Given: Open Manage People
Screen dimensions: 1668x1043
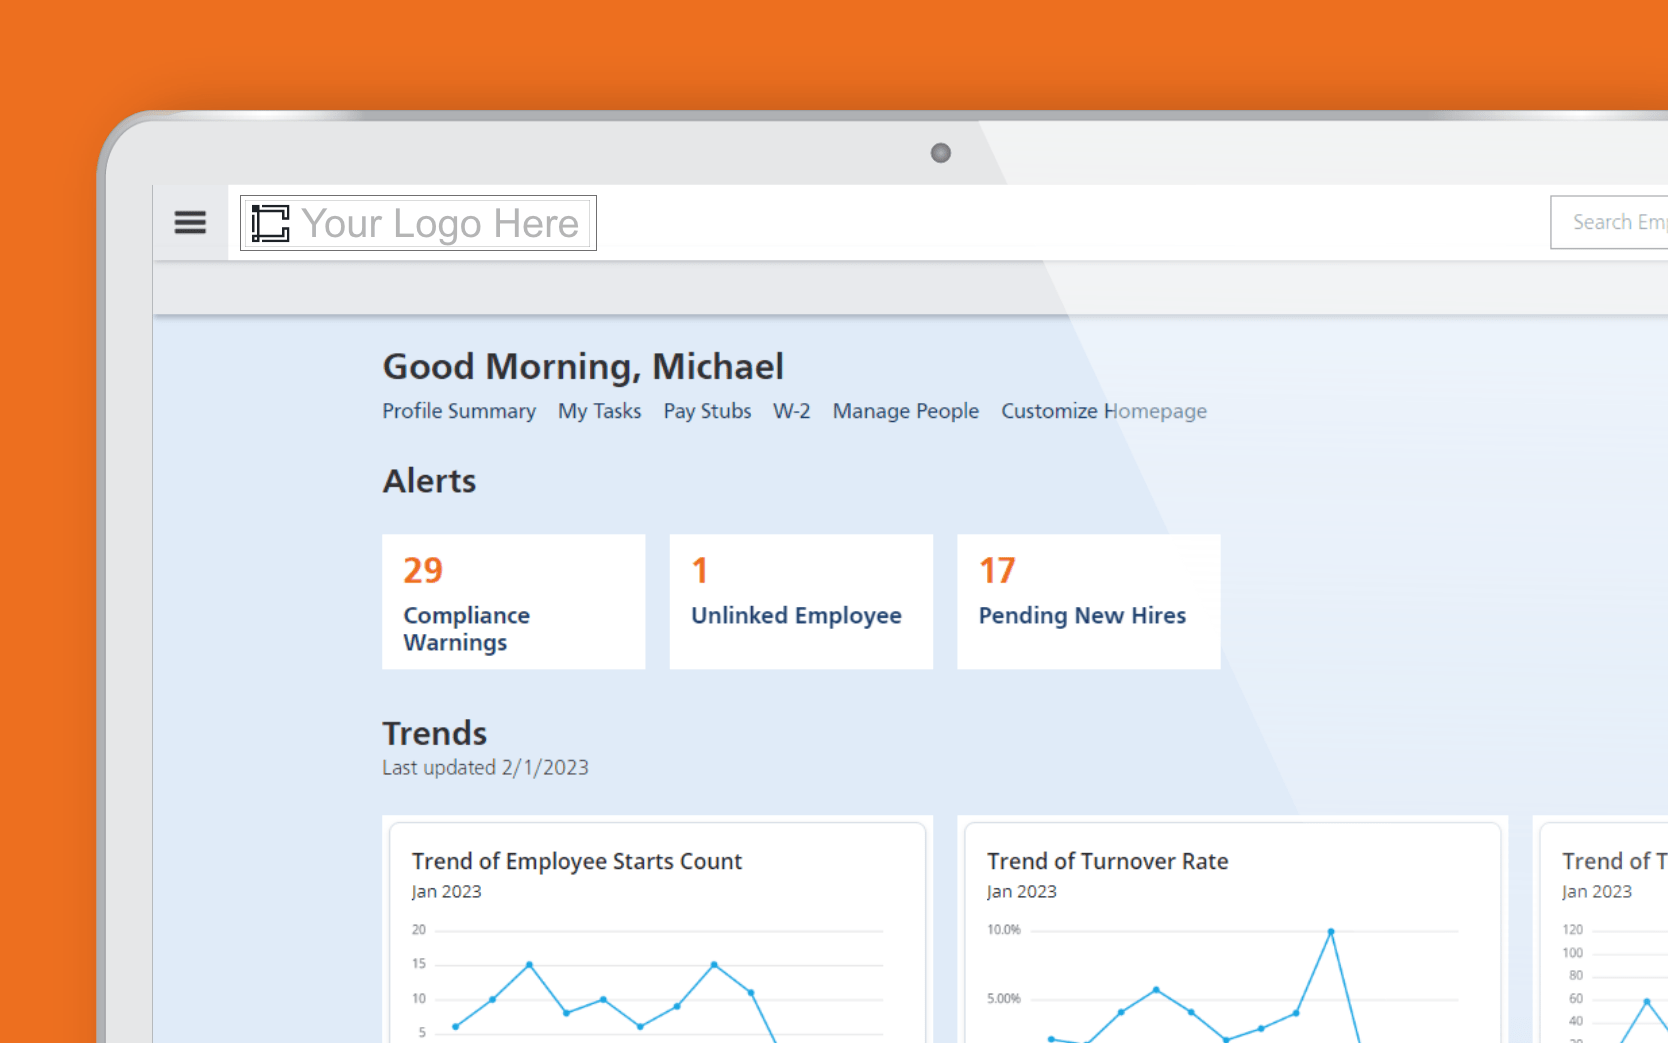Looking at the screenshot, I should click(906, 411).
